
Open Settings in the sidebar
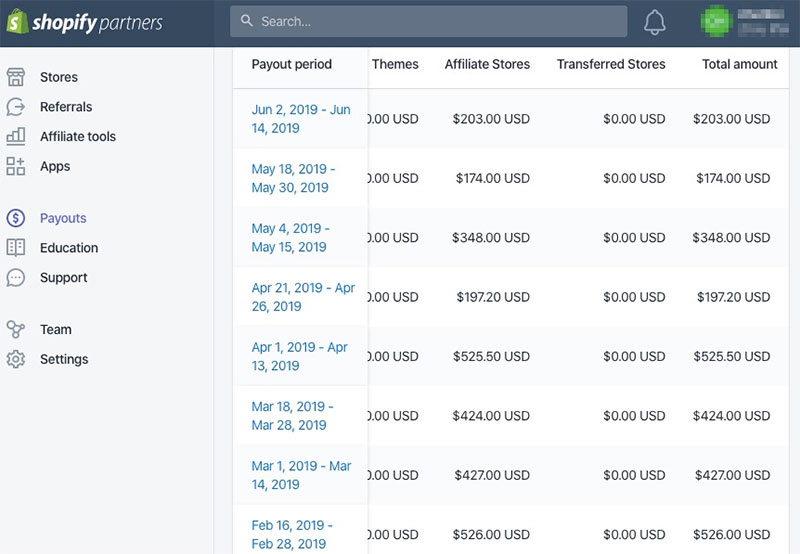point(64,359)
